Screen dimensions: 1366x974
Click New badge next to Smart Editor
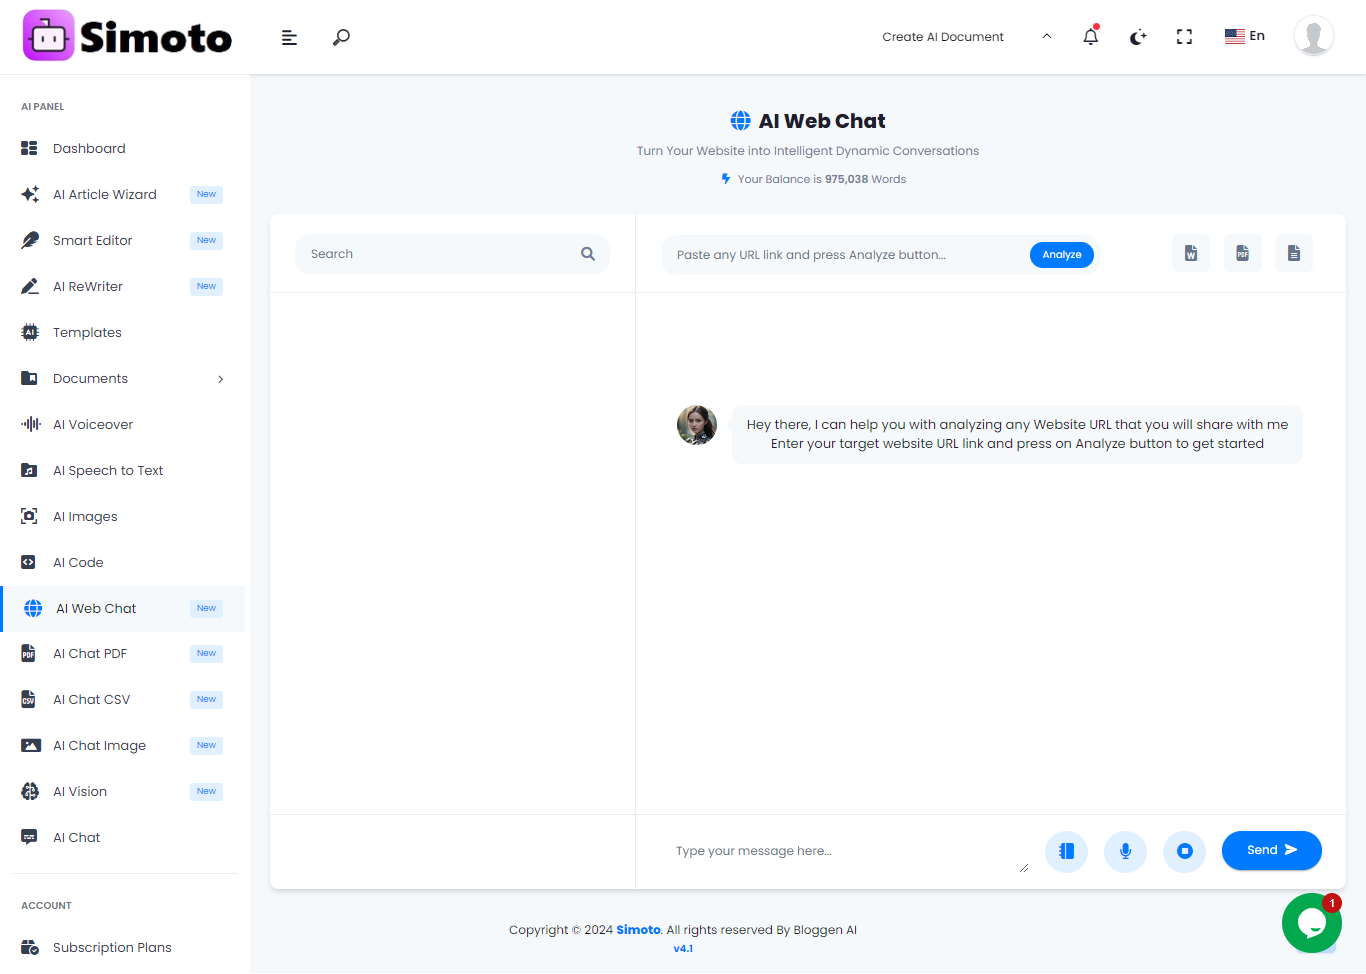click(x=206, y=240)
